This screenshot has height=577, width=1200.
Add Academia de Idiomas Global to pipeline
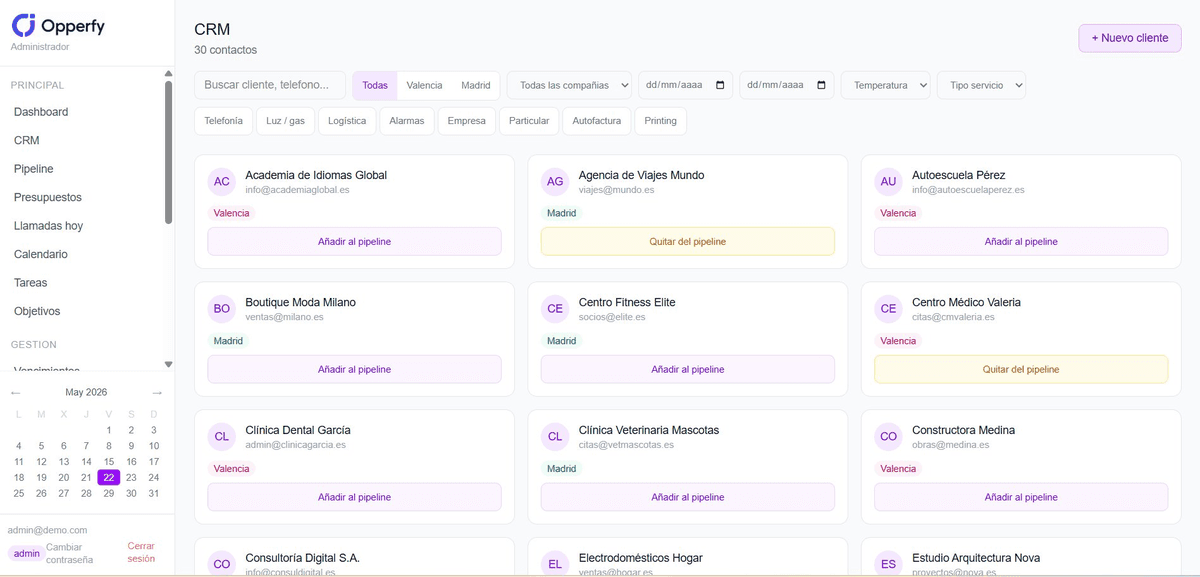tap(354, 241)
